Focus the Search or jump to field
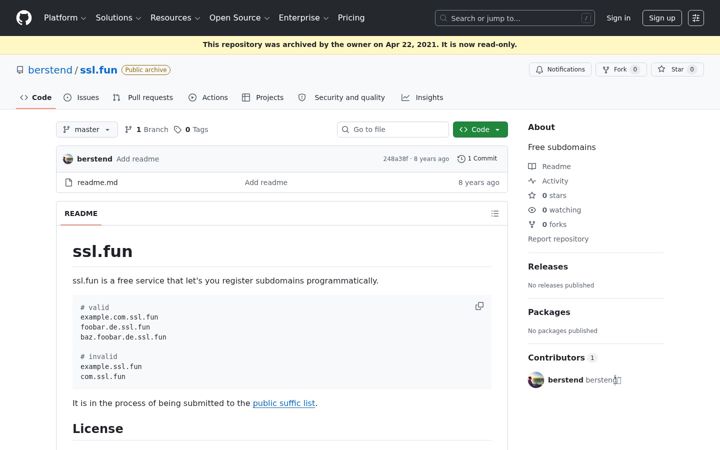The height and width of the screenshot is (450, 720). [515, 18]
